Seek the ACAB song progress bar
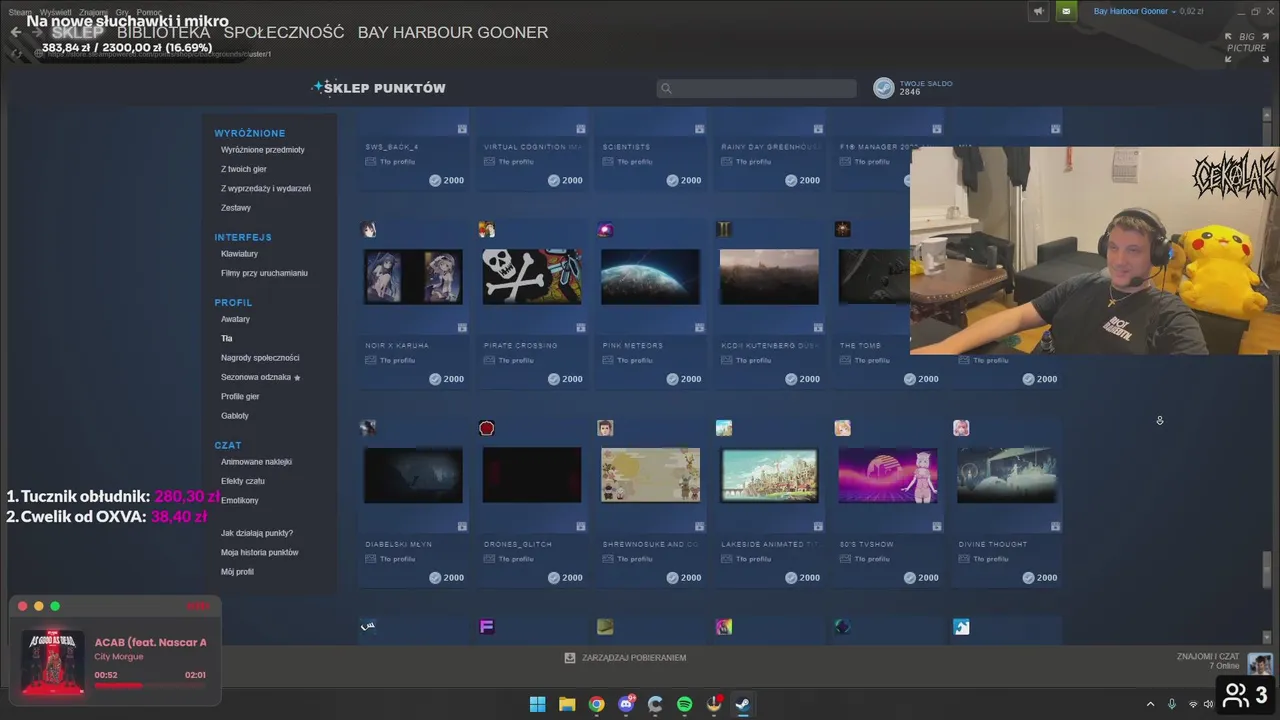1280x720 pixels. (150, 686)
